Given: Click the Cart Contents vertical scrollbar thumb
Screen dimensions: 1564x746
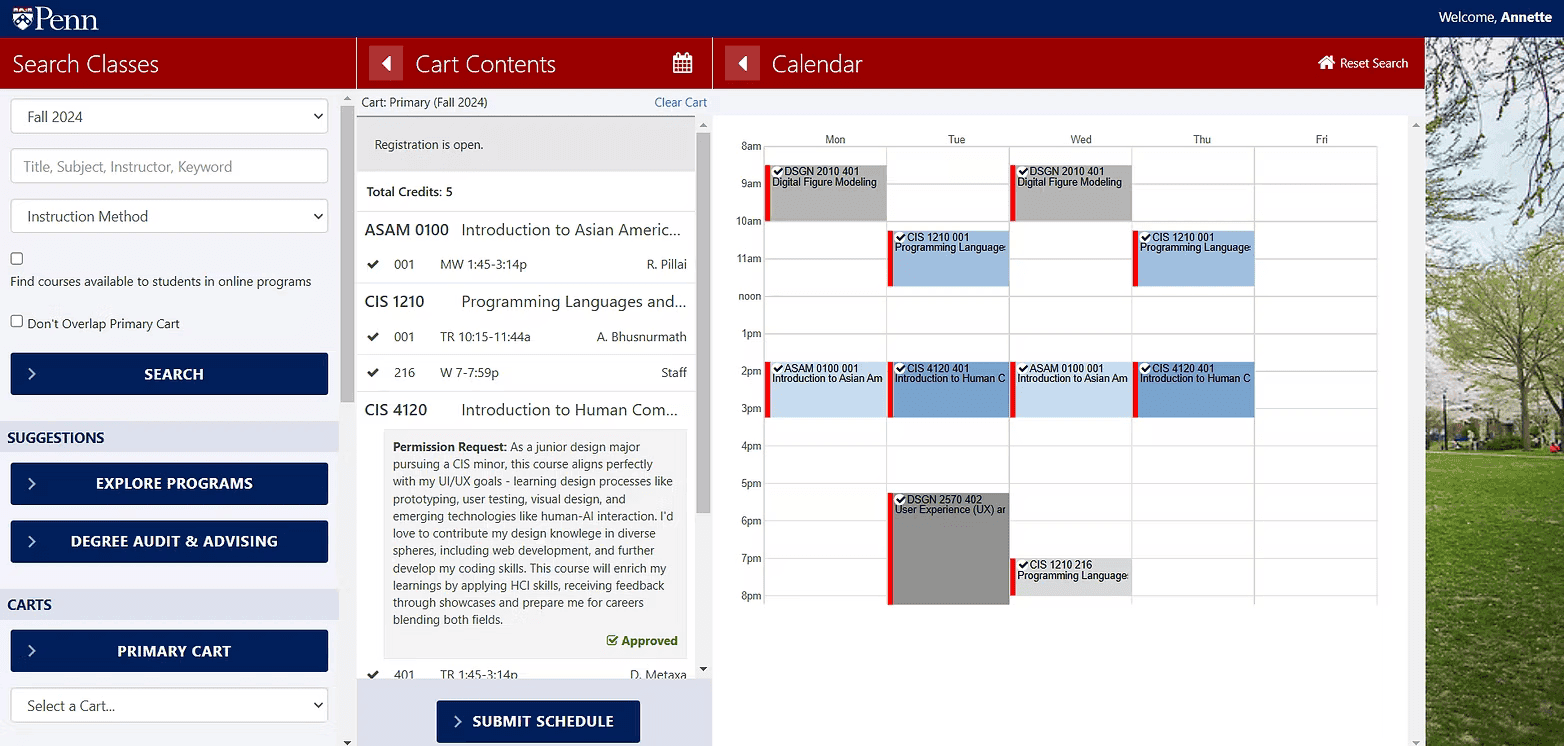Looking at the screenshot, I should tap(703, 323).
